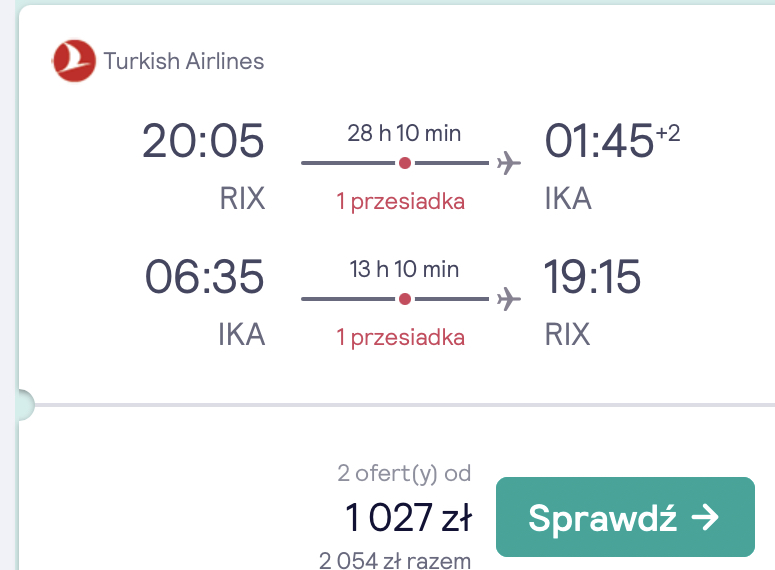Click the 1 027 zł price
Viewport: 775px width, 570px height.
pos(409,517)
